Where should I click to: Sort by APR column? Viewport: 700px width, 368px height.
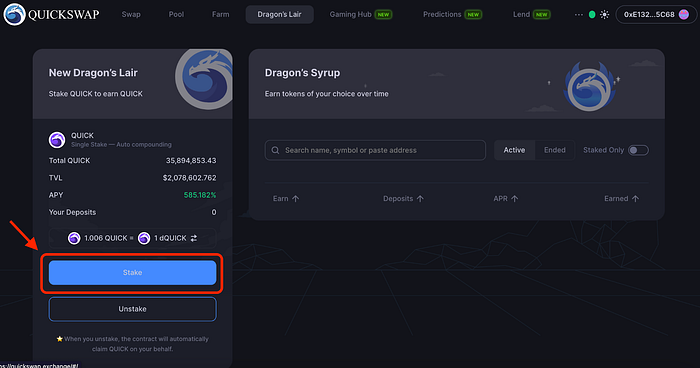pos(506,199)
